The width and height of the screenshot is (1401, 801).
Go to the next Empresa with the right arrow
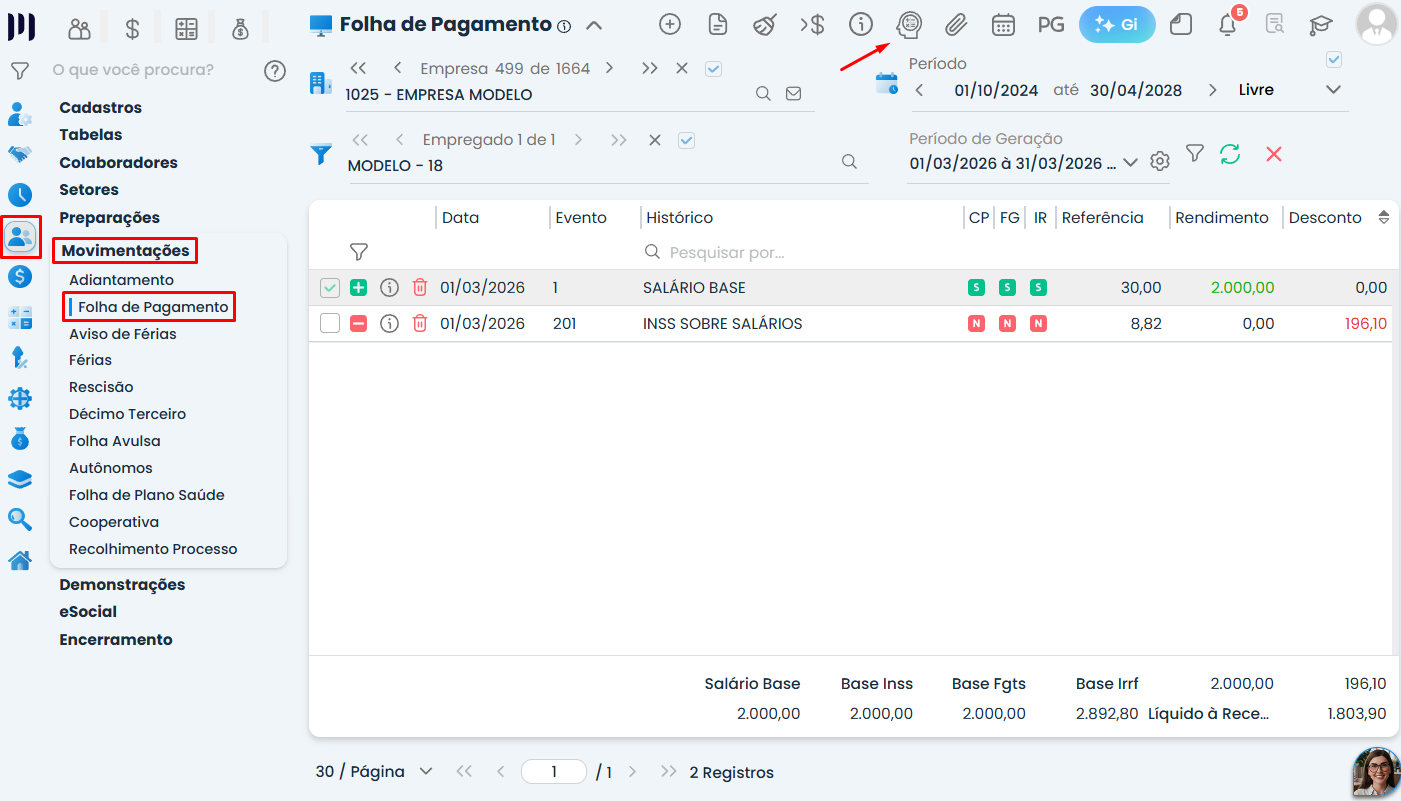[x=609, y=69]
